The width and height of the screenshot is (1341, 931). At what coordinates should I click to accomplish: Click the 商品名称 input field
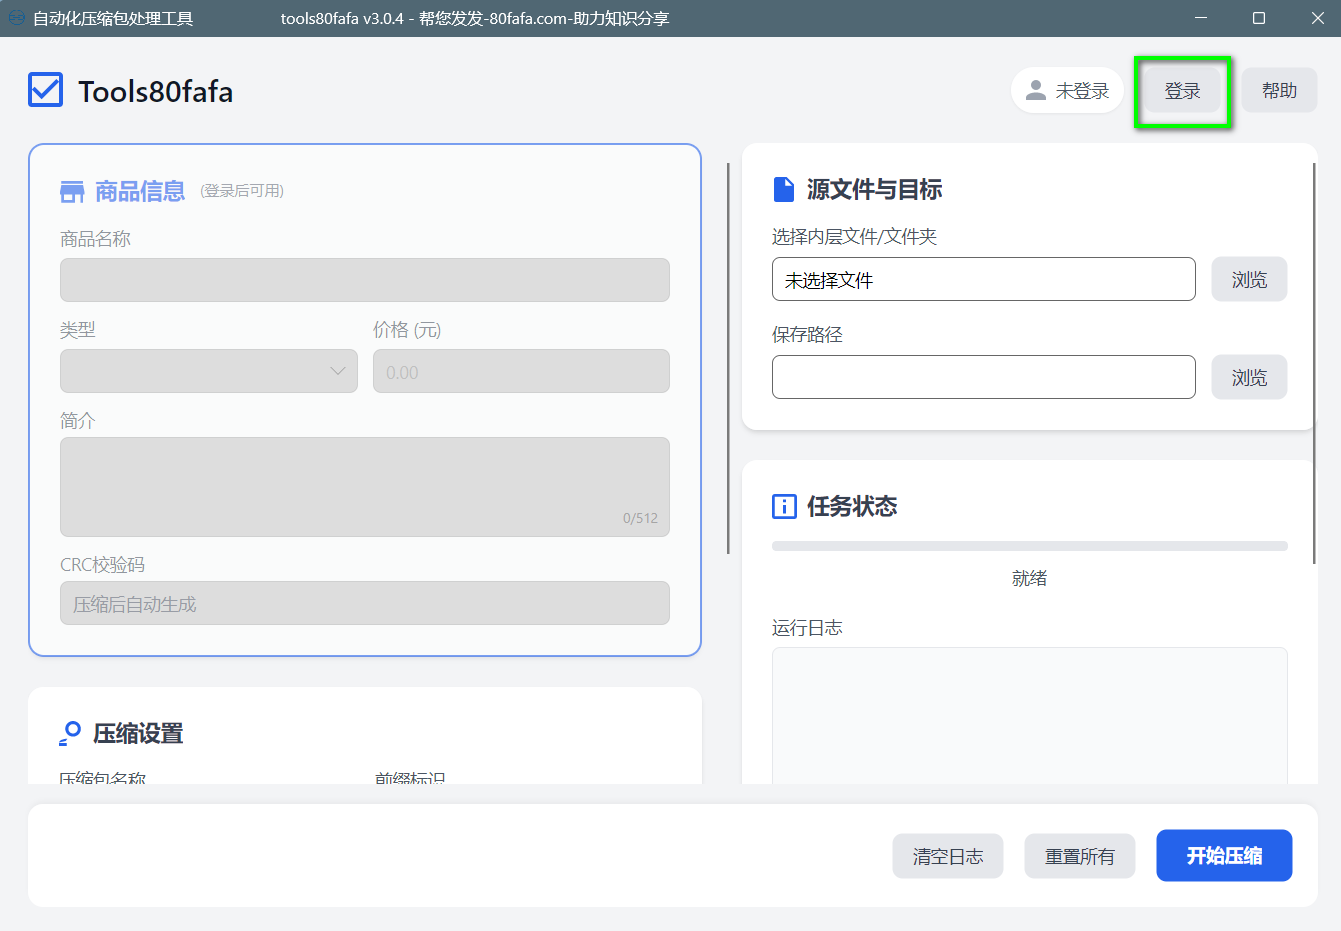tap(364, 280)
